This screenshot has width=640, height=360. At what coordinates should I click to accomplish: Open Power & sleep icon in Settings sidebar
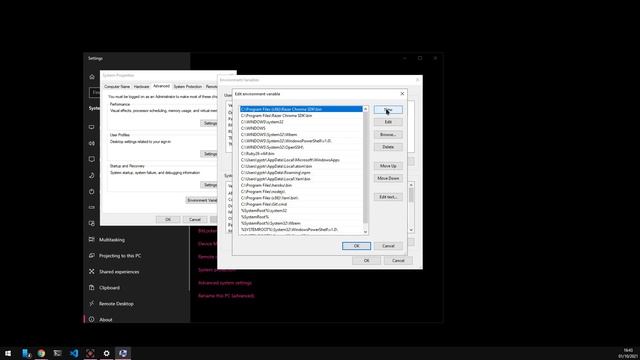[92, 191]
